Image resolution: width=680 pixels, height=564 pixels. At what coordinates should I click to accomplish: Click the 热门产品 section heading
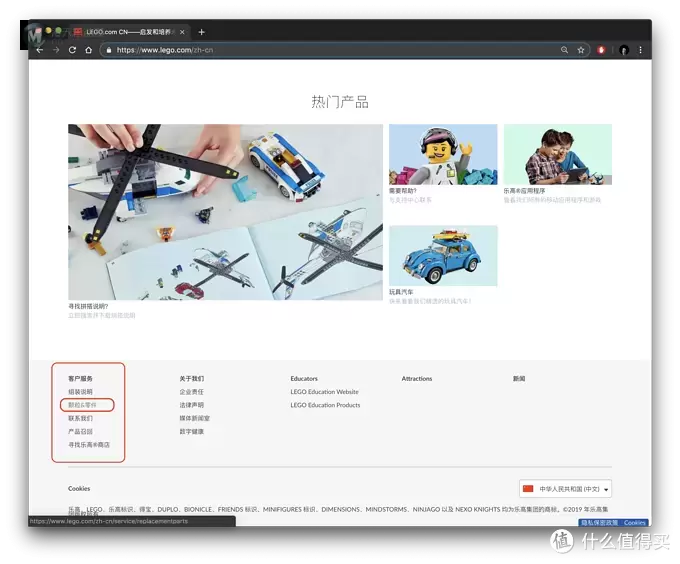pyautogui.click(x=340, y=102)
